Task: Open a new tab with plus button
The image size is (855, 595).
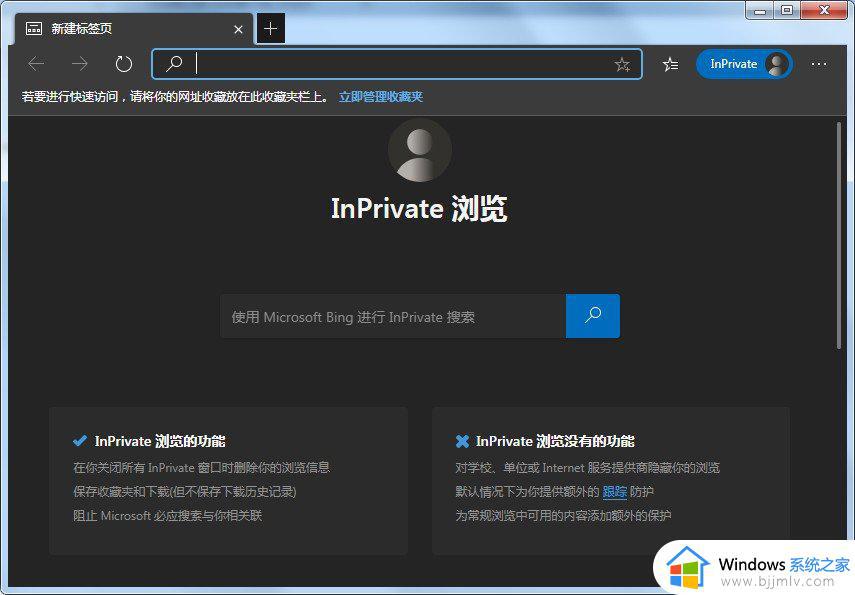Action: pyautogui.click(x=270, y=28)
